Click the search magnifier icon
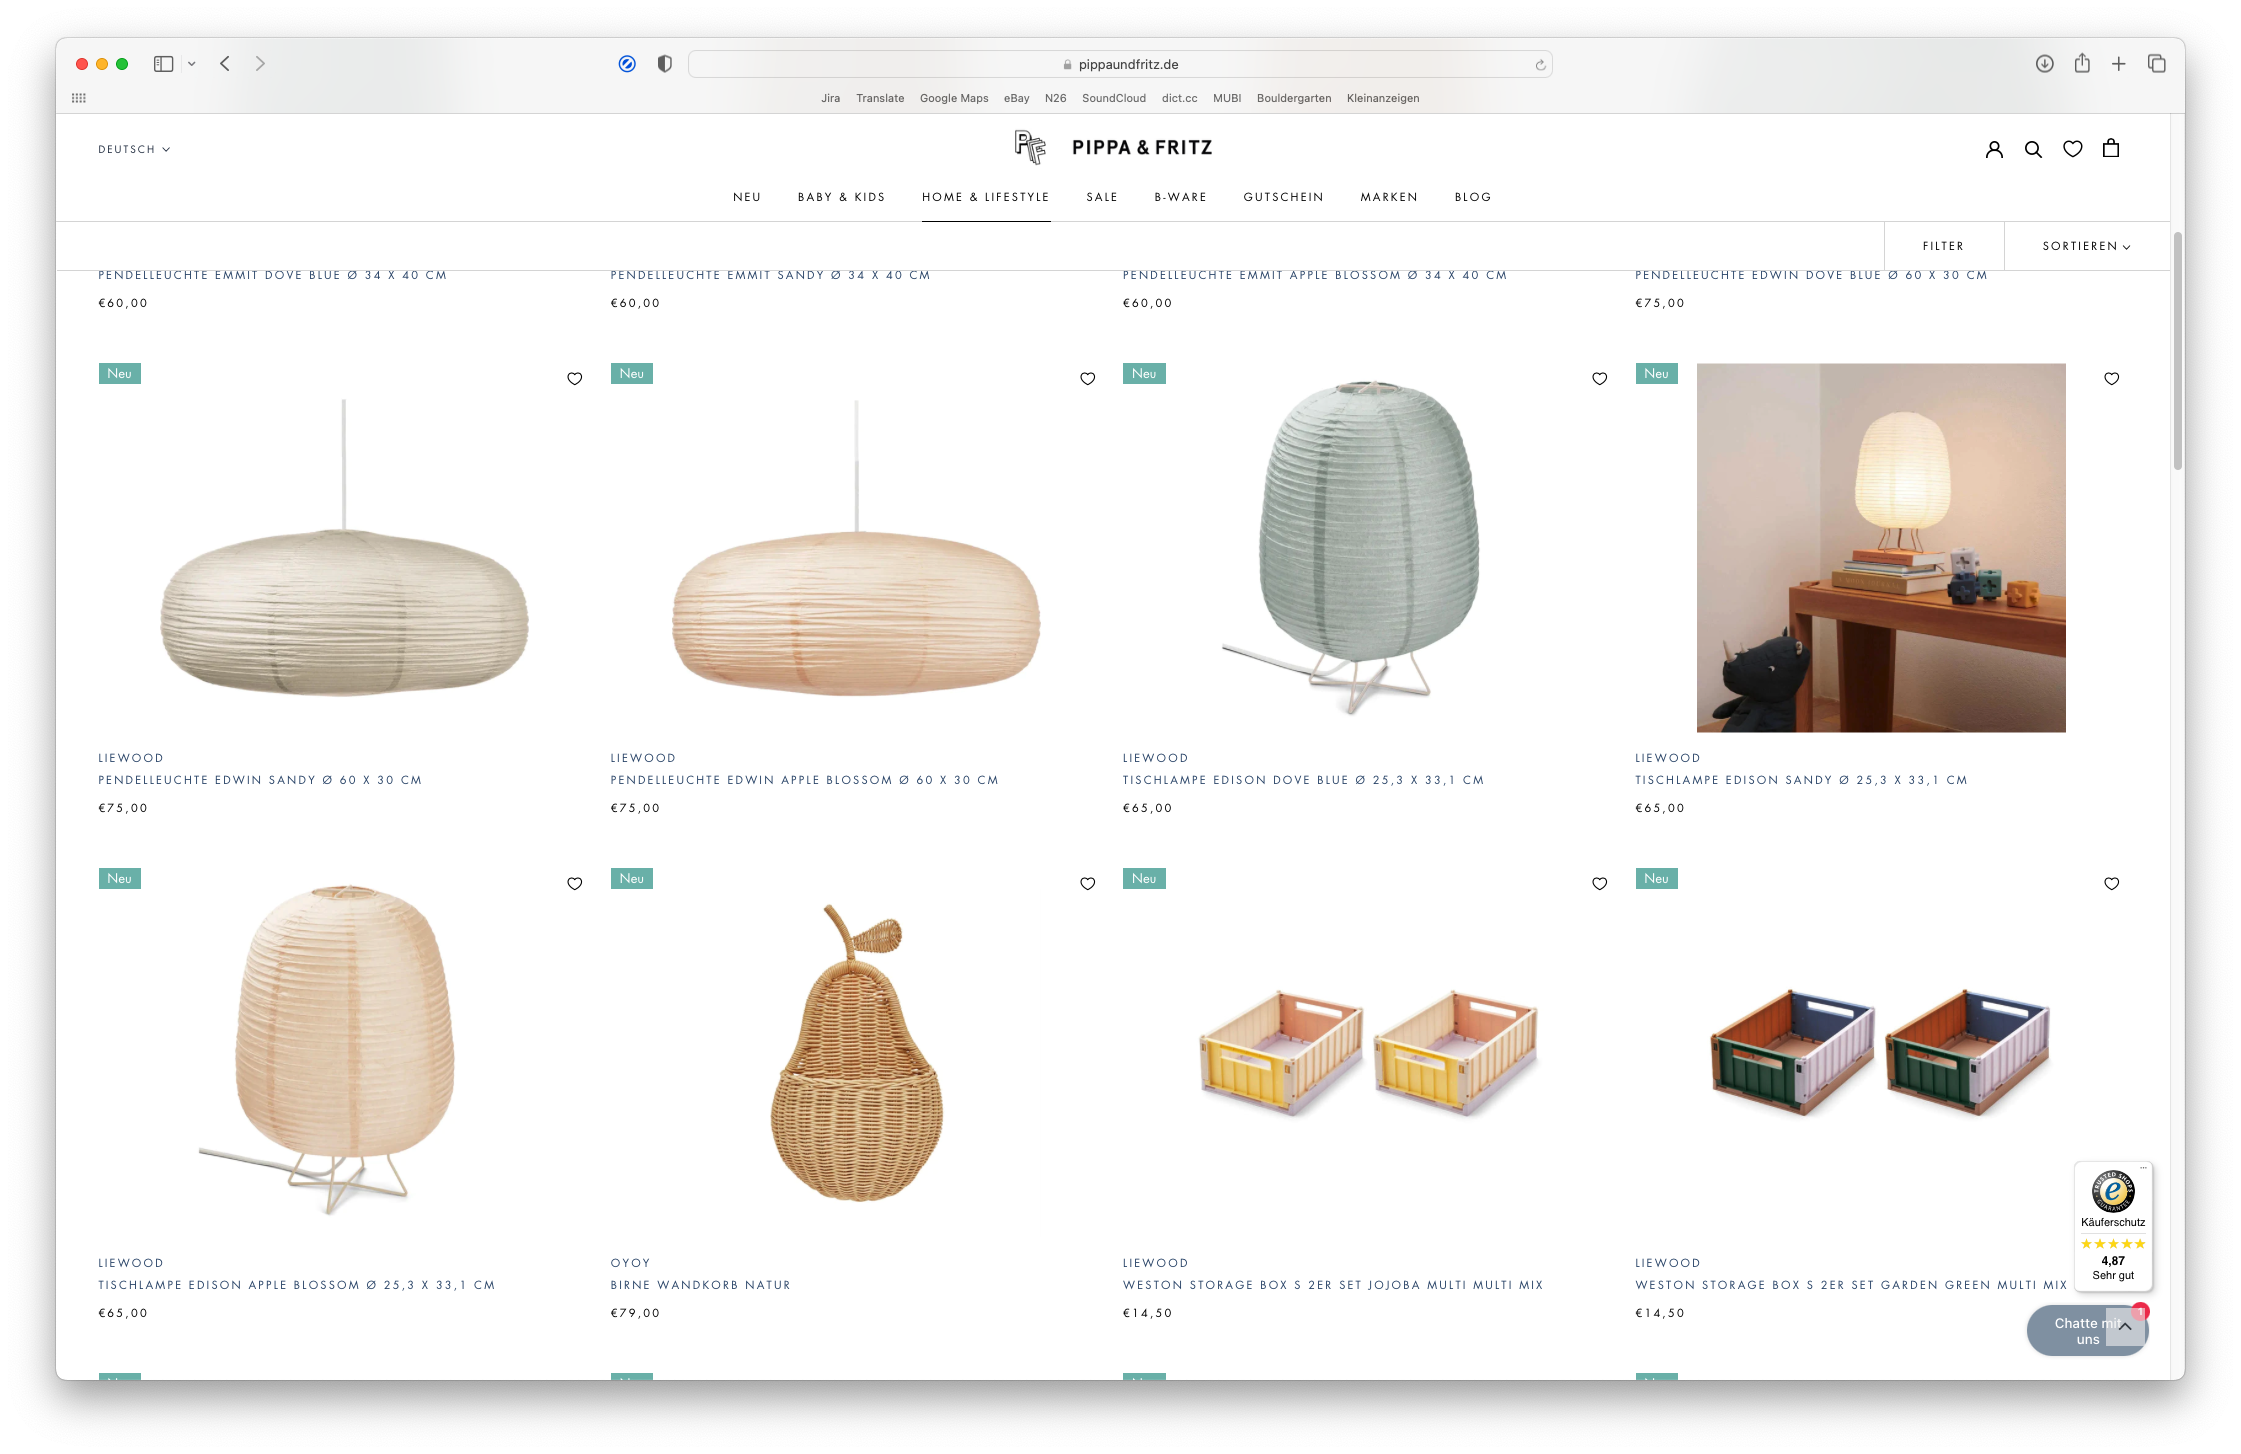The width and height of the screenshot is (2241, 1454). (x=2033, y=149)
